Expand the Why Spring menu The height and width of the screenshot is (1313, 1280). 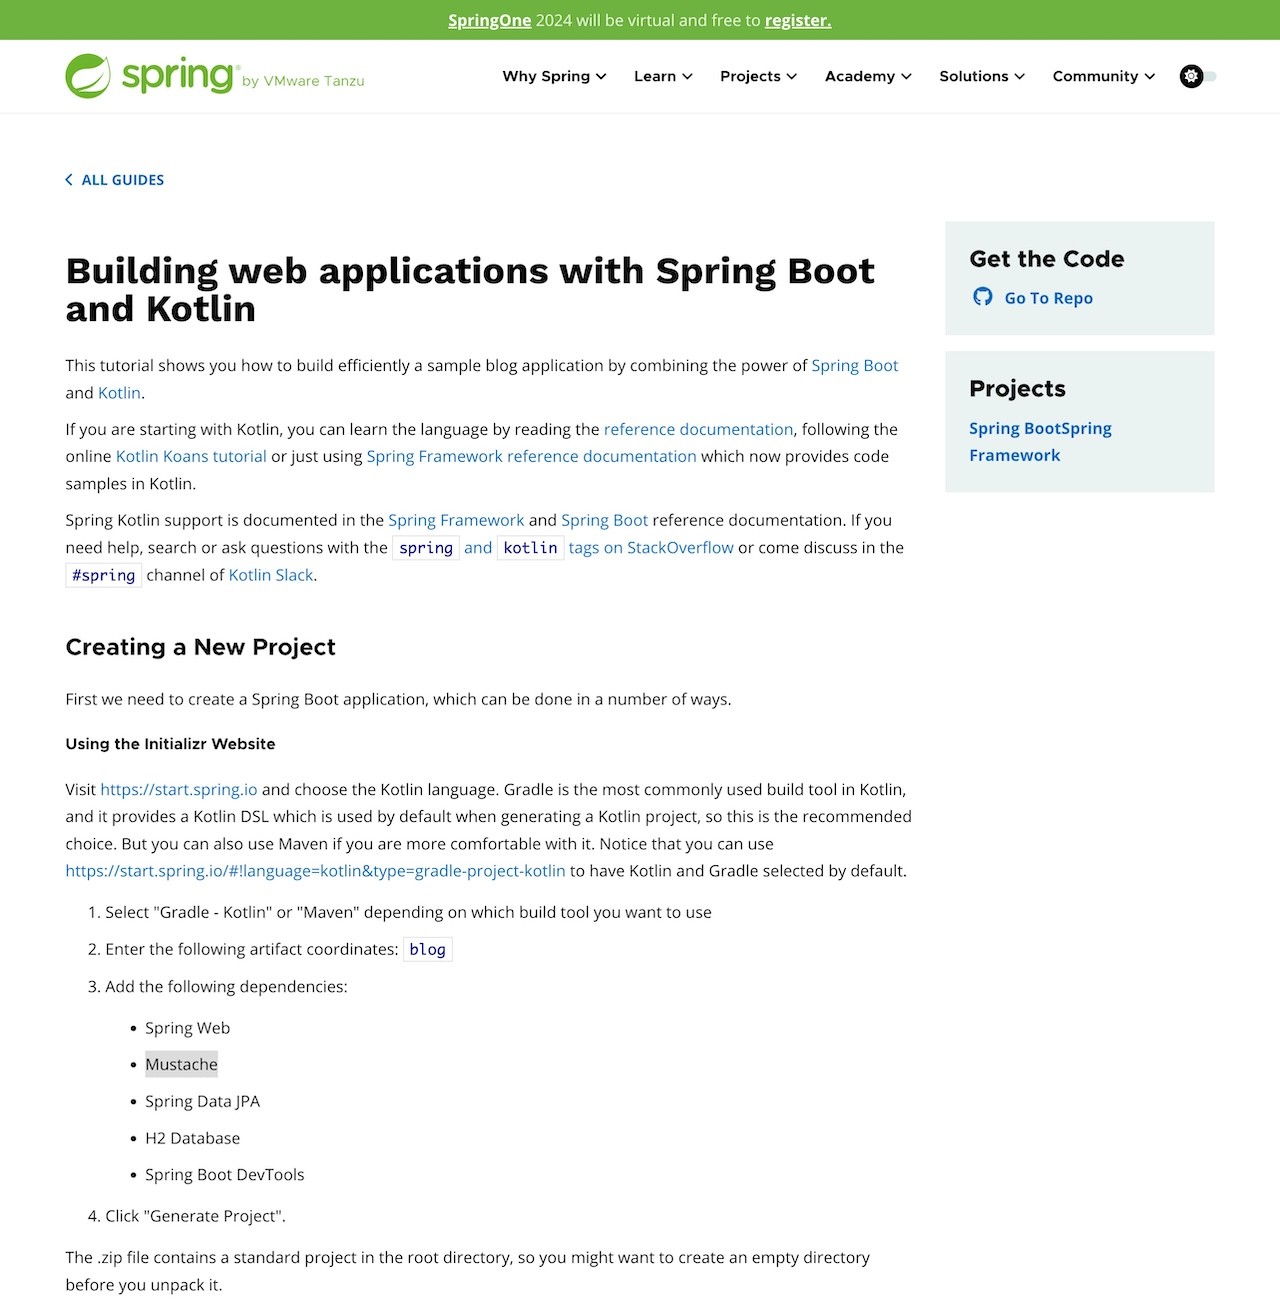pos(554,76)
